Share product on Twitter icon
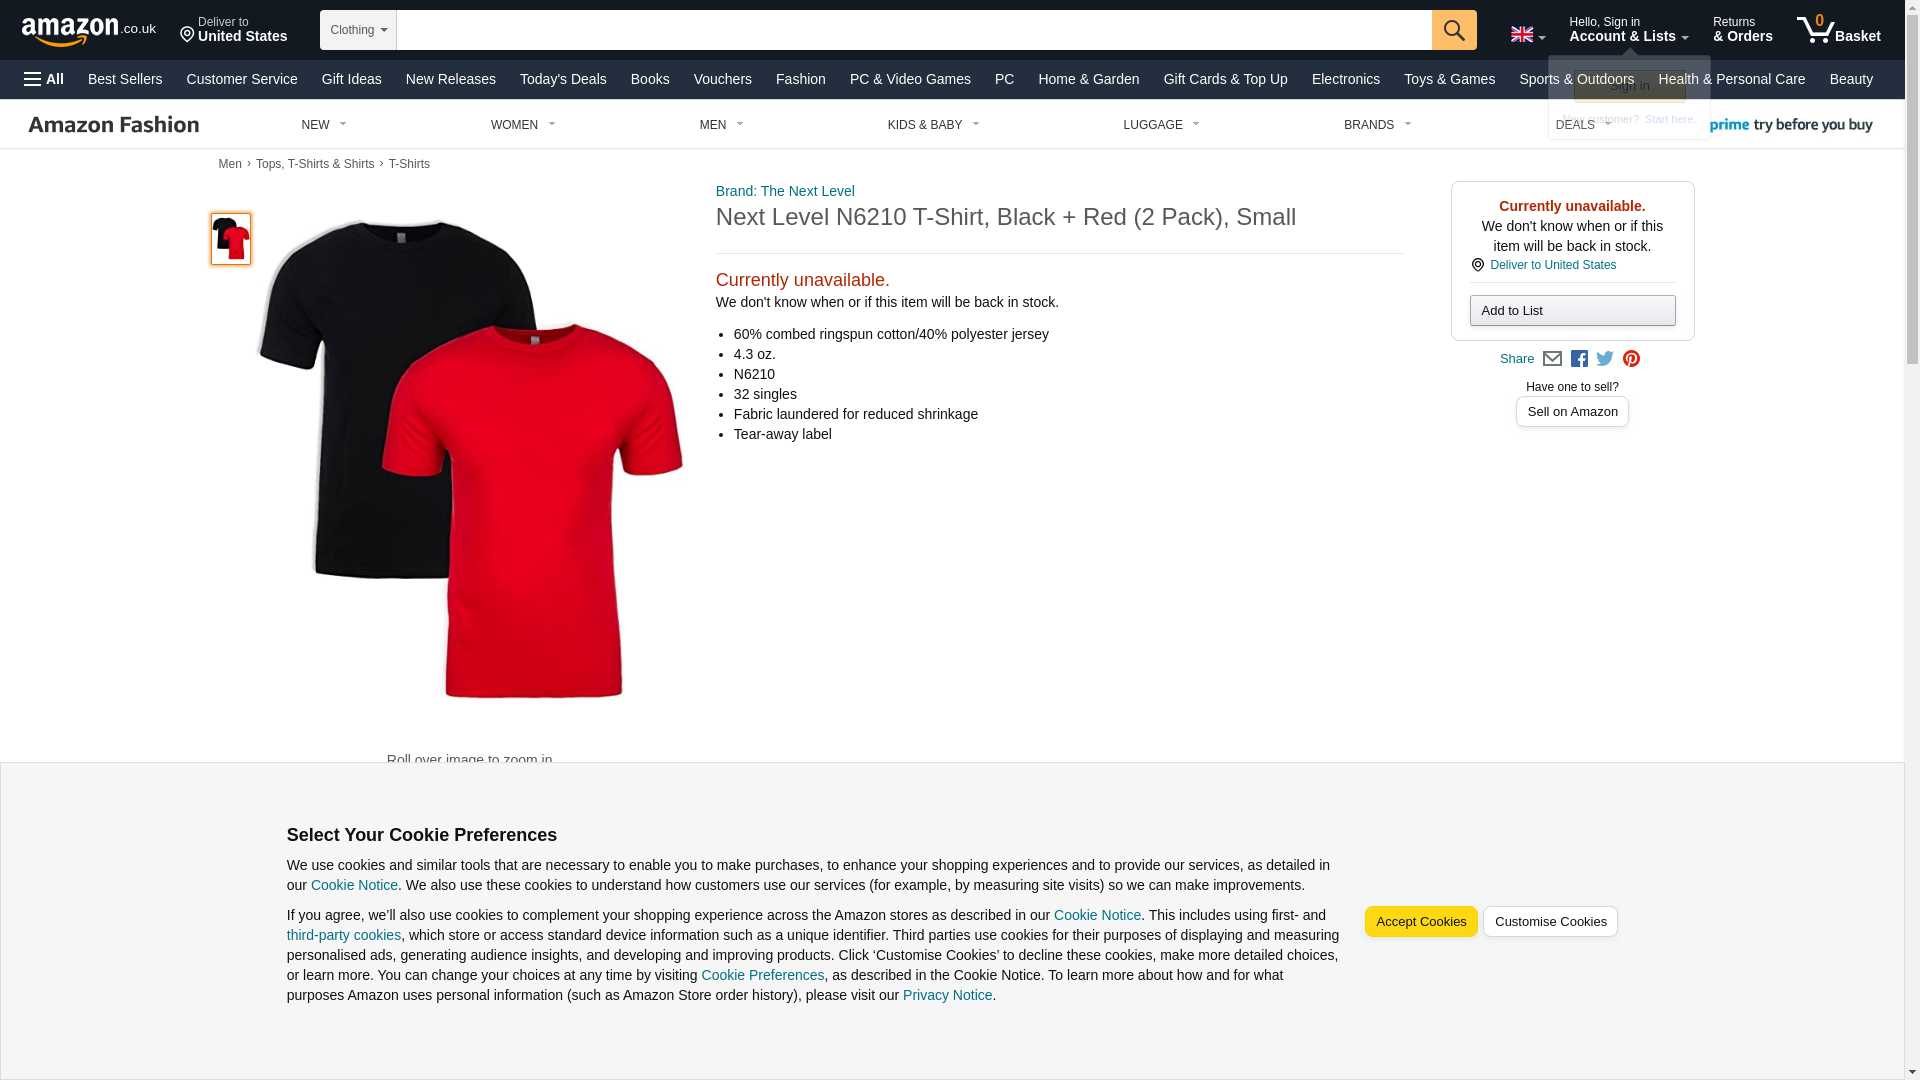This screenshot has width=1920, height=1080. coord(1605,359)
